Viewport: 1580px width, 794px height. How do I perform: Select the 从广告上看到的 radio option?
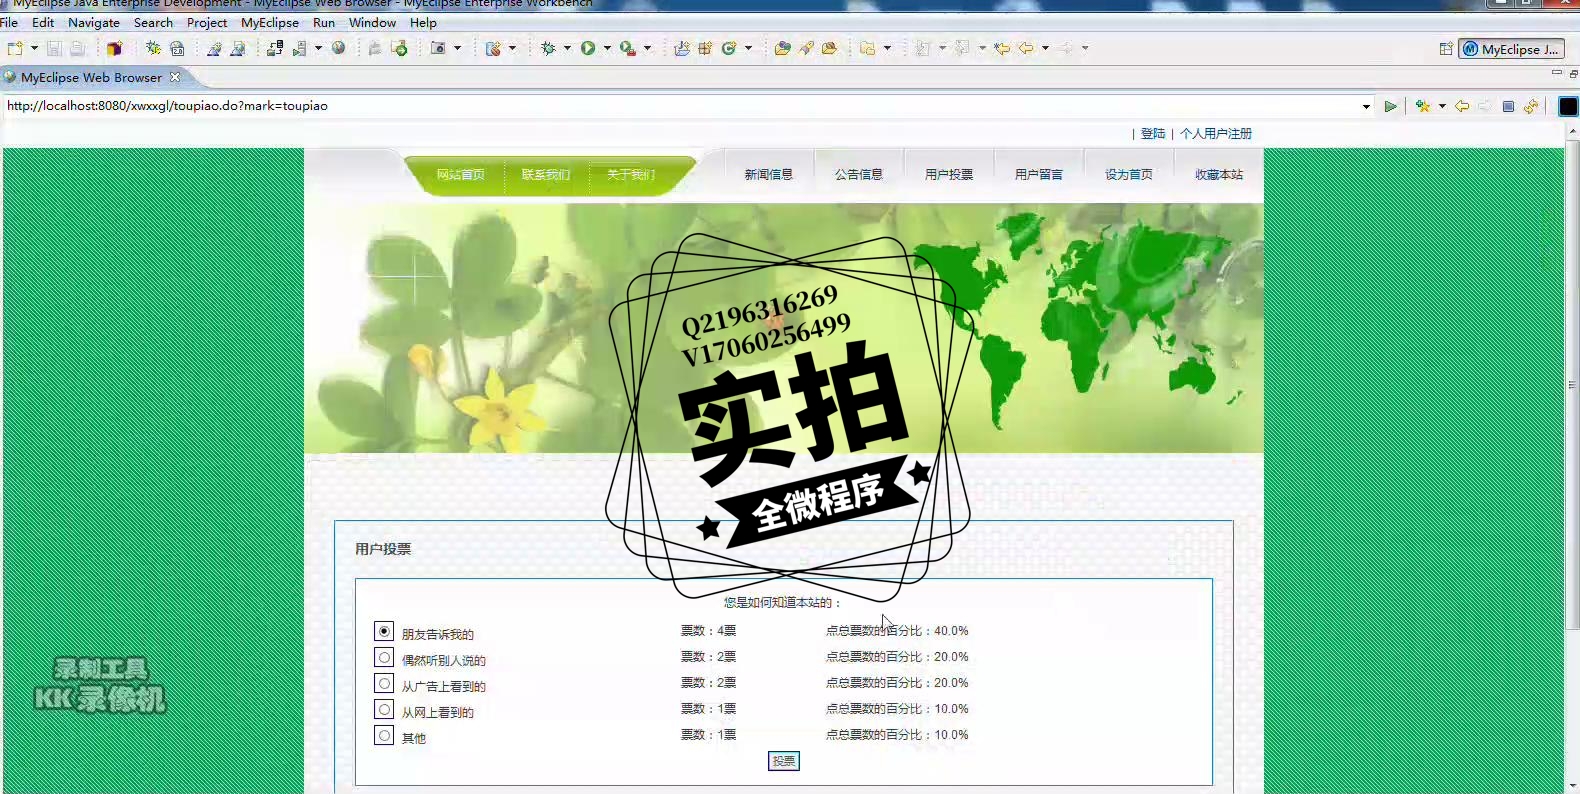pos(384,683)
